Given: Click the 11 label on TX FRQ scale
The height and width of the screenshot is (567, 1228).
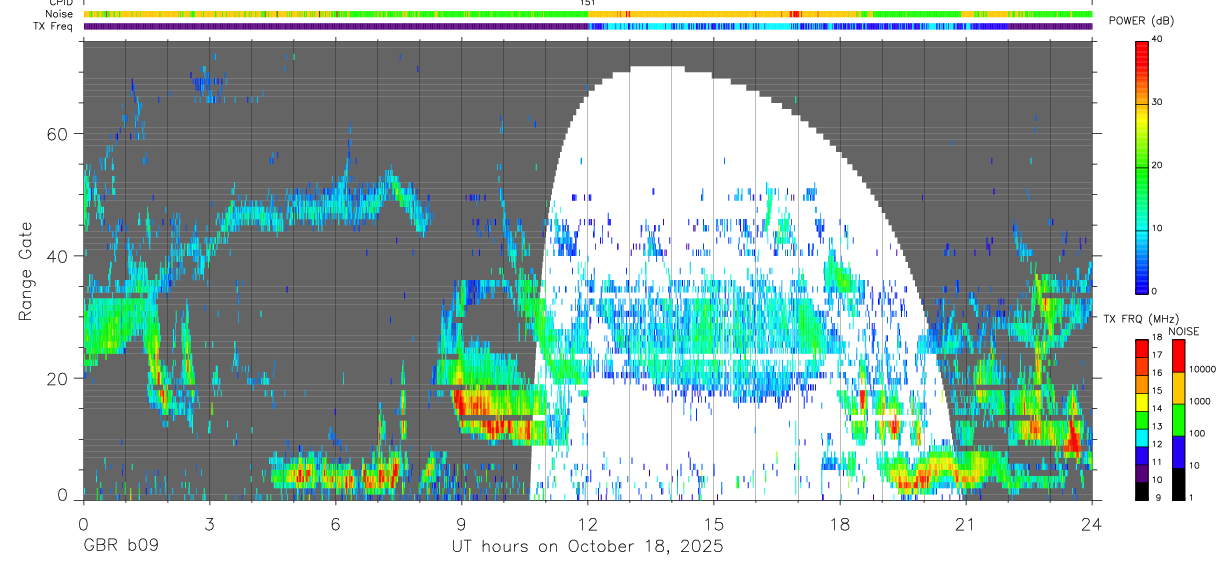Looking at the screenshot, I should 1157,462.
